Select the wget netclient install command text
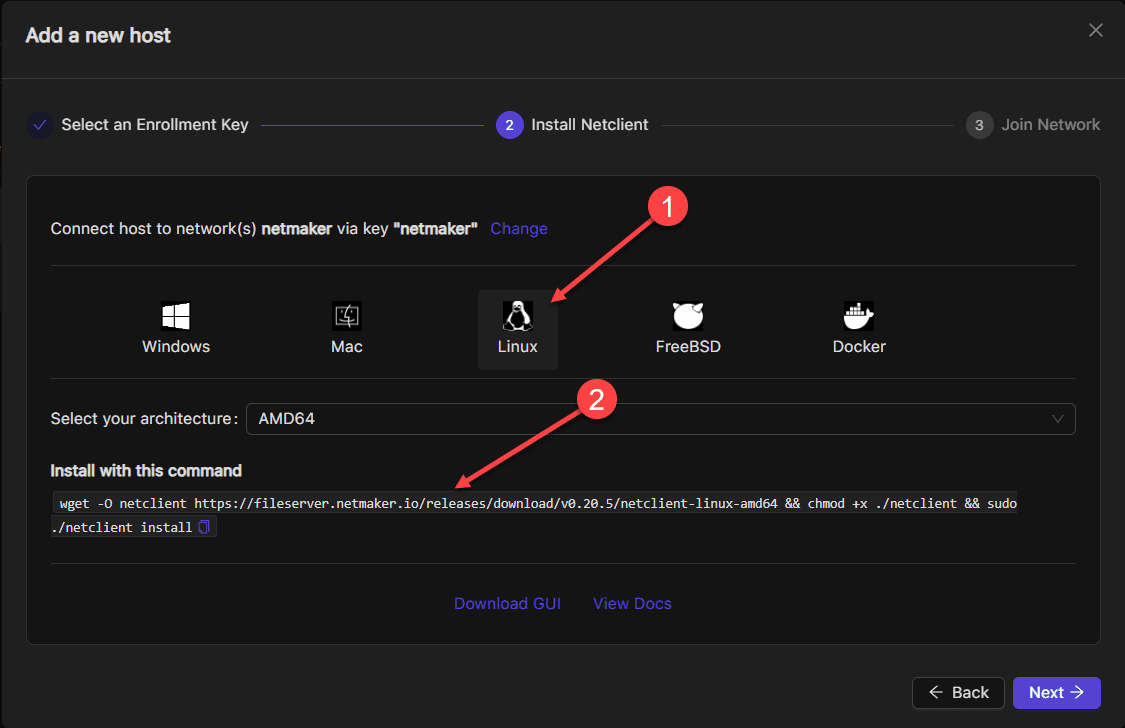 pyautogui.click(x=534, y=515)
